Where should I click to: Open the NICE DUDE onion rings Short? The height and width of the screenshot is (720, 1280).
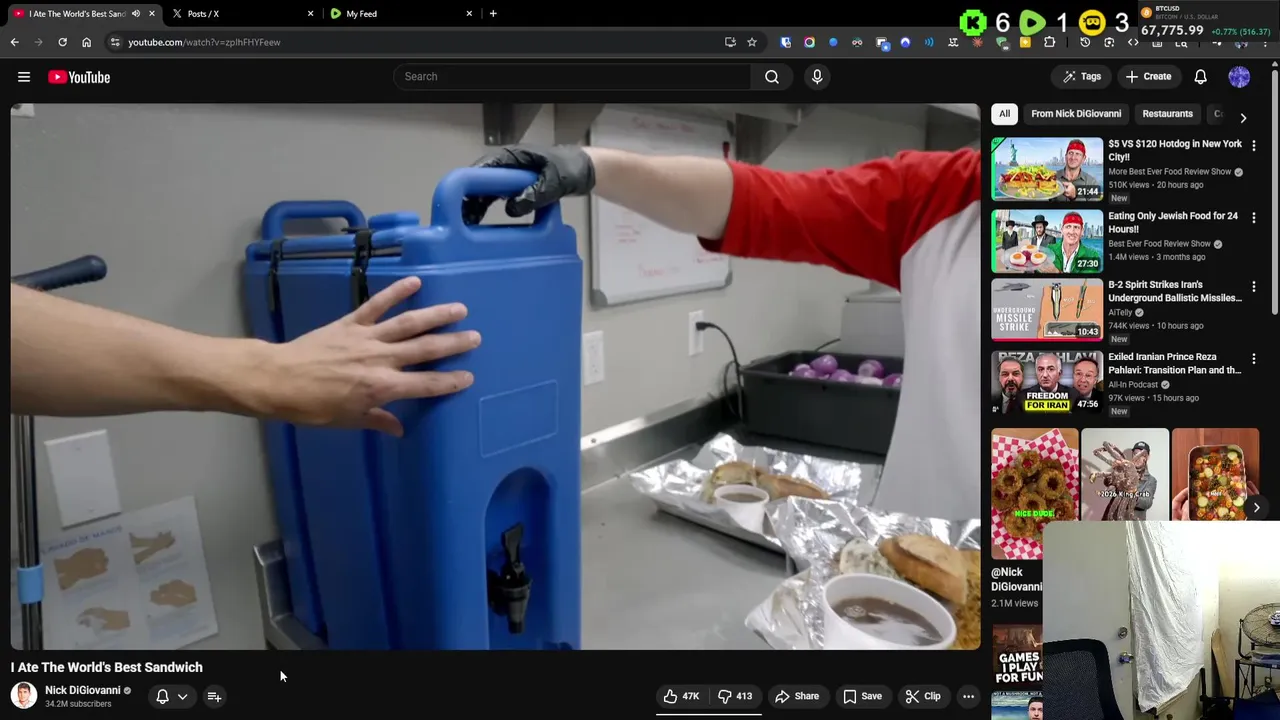tap(1035, 493)
